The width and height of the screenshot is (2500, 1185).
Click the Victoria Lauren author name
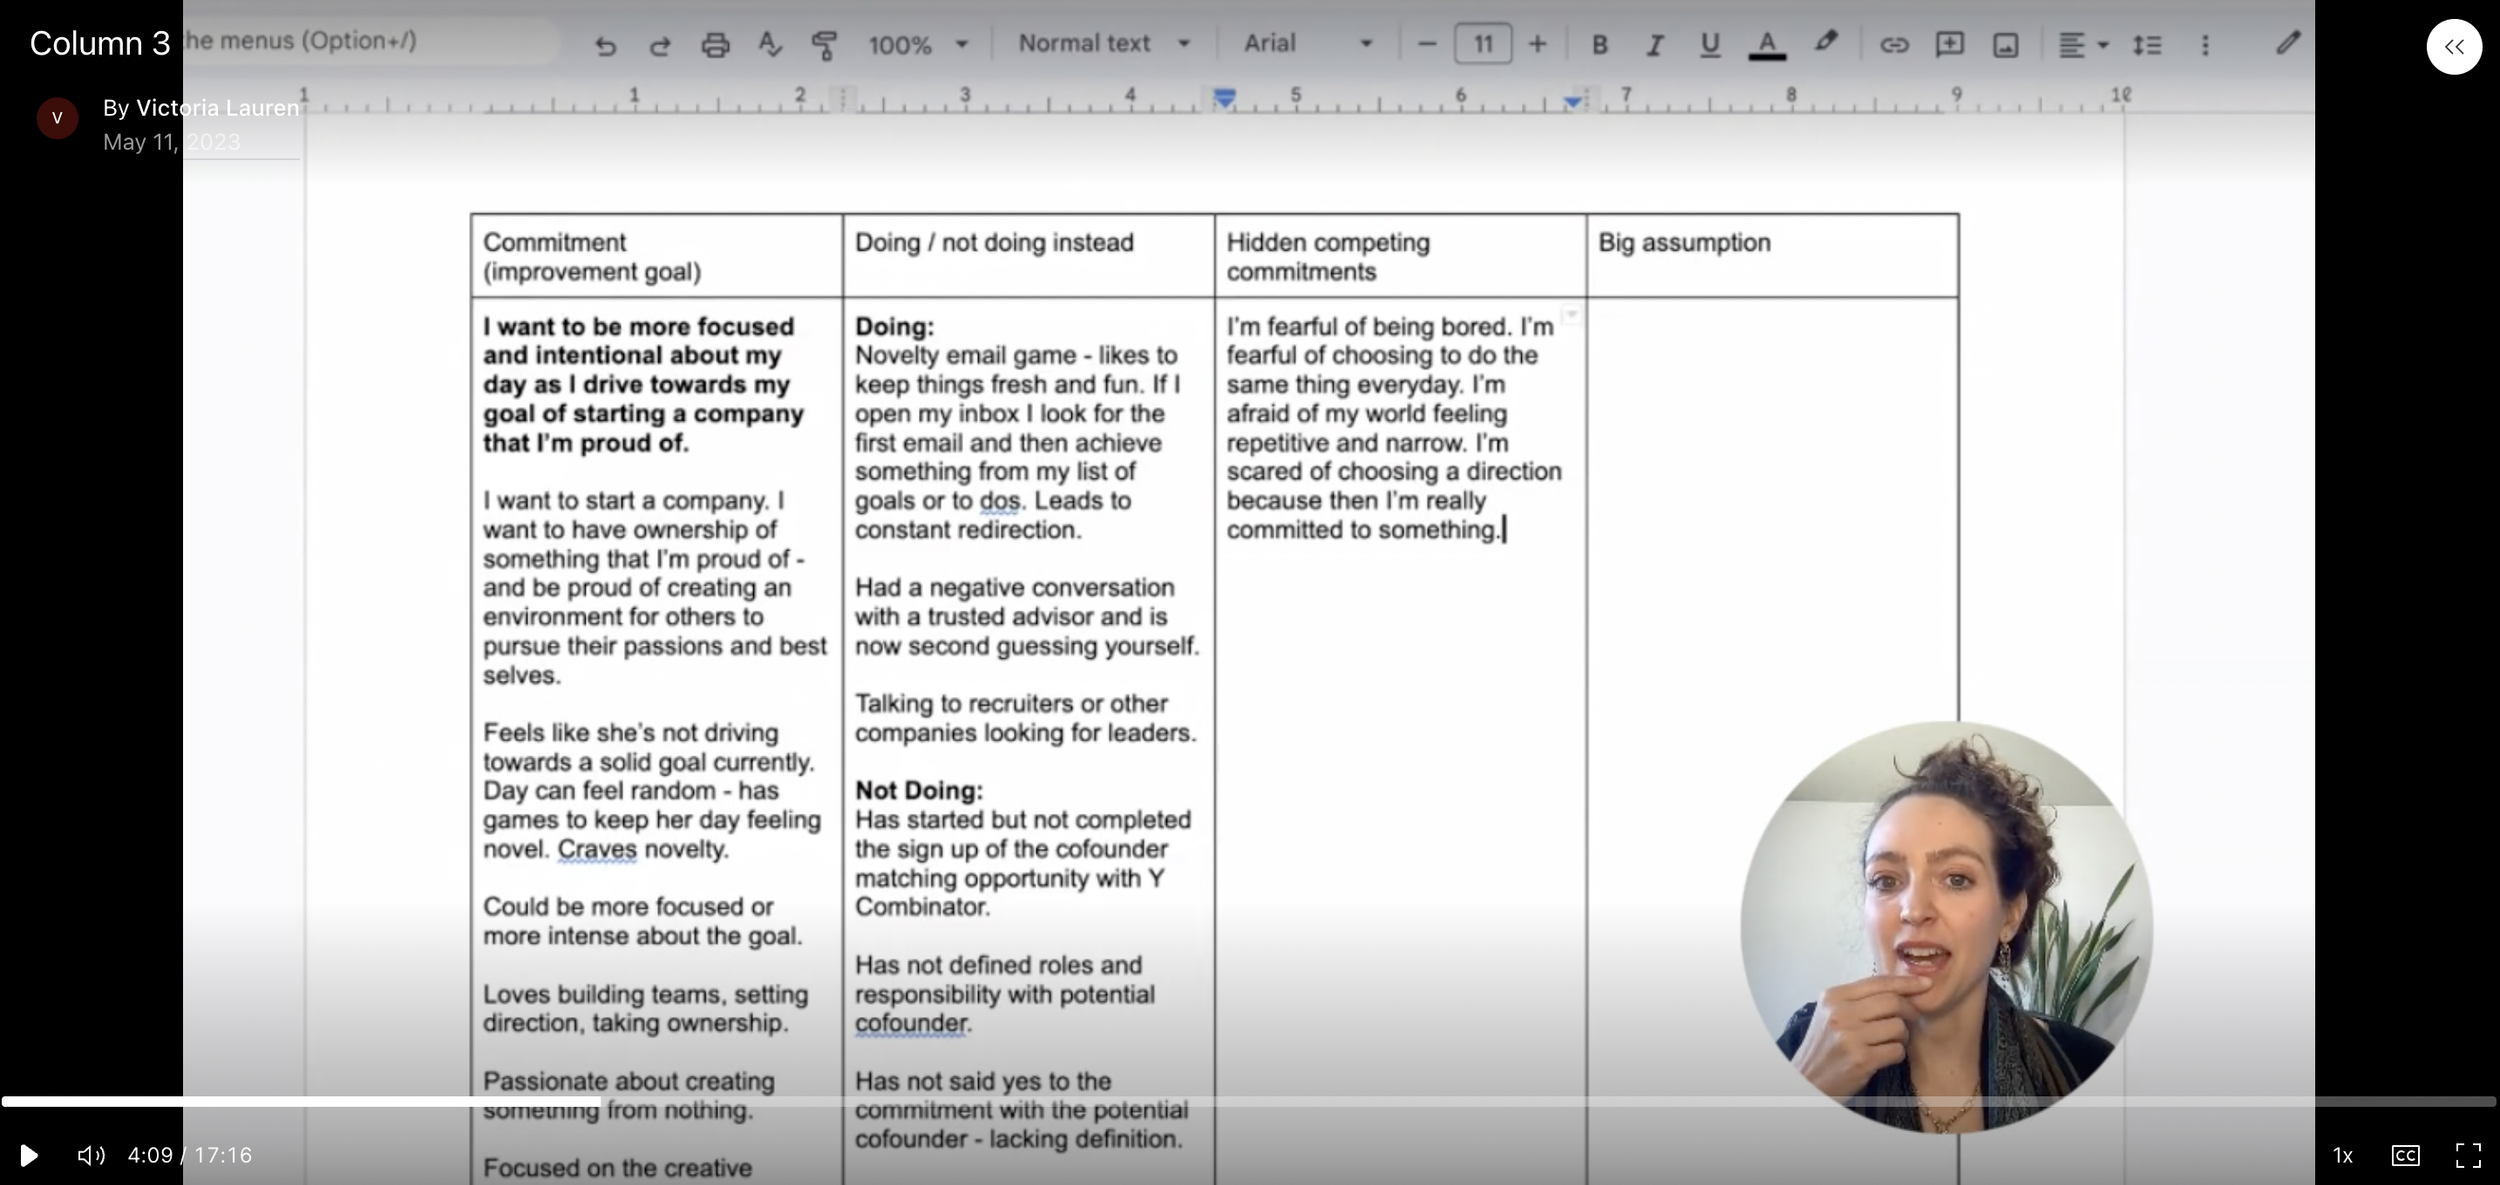coord(217,108)
